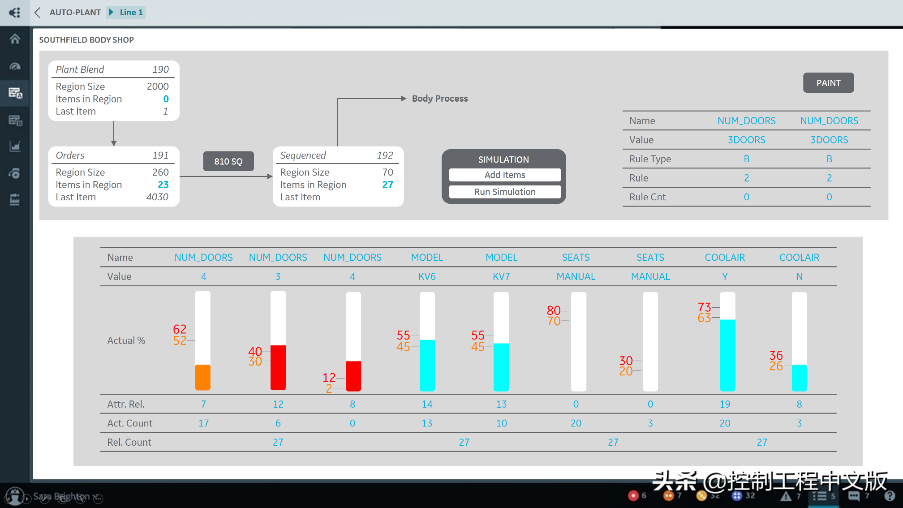Open the bar chart trends sidebar icon

14,146
